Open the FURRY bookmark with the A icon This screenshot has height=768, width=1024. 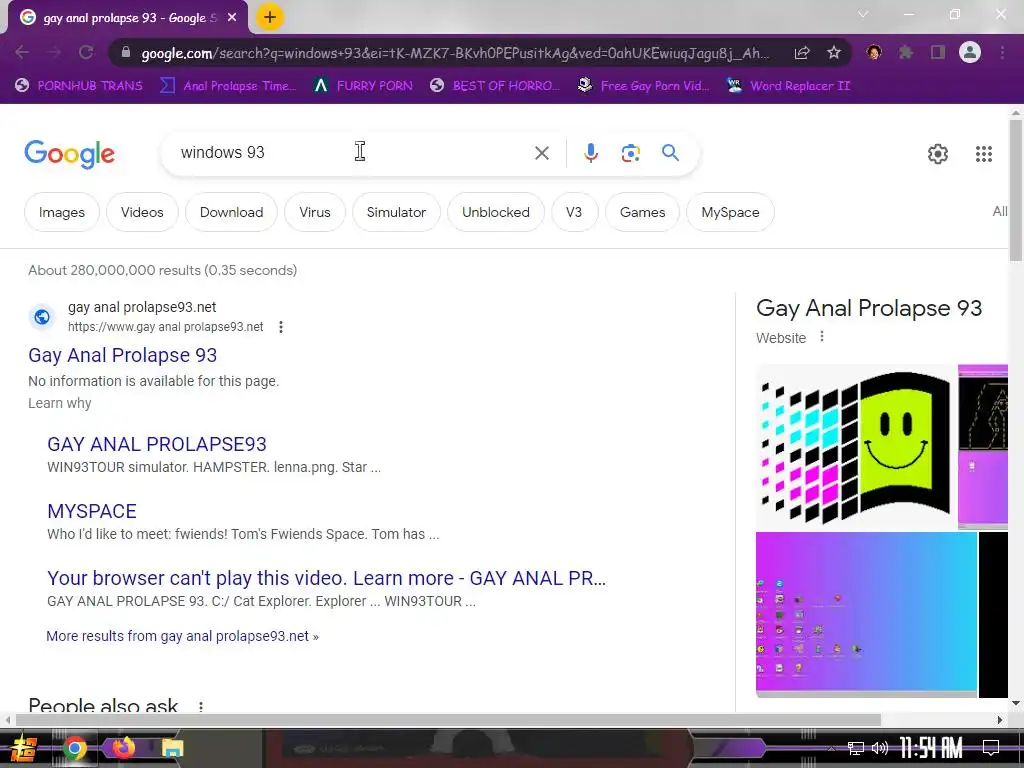[363, 86]
